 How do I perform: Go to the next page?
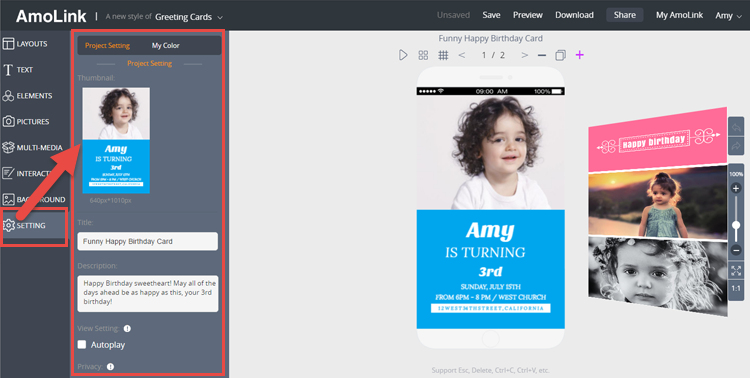525,55
